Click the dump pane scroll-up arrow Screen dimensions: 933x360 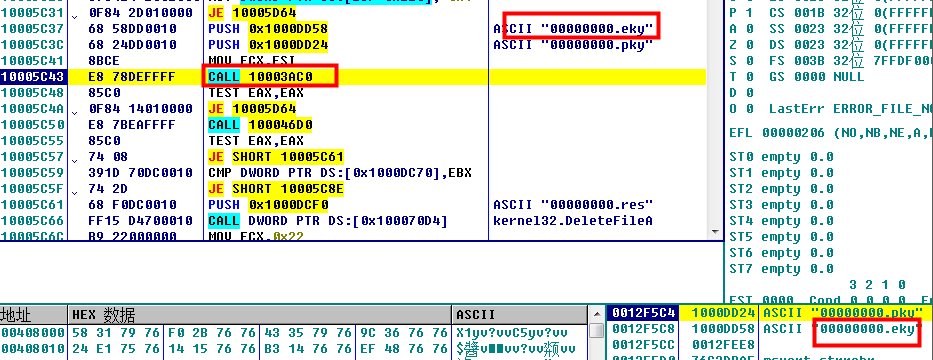(x=597, y=314)
